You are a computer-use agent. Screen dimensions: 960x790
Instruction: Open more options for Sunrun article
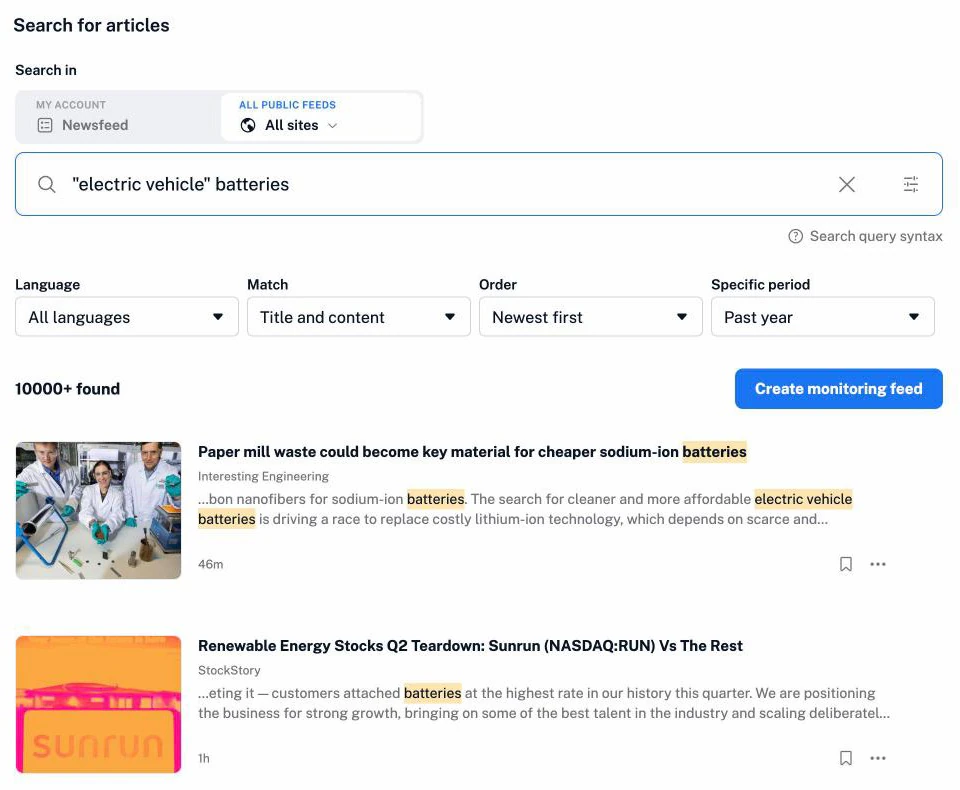coord(878,758)
